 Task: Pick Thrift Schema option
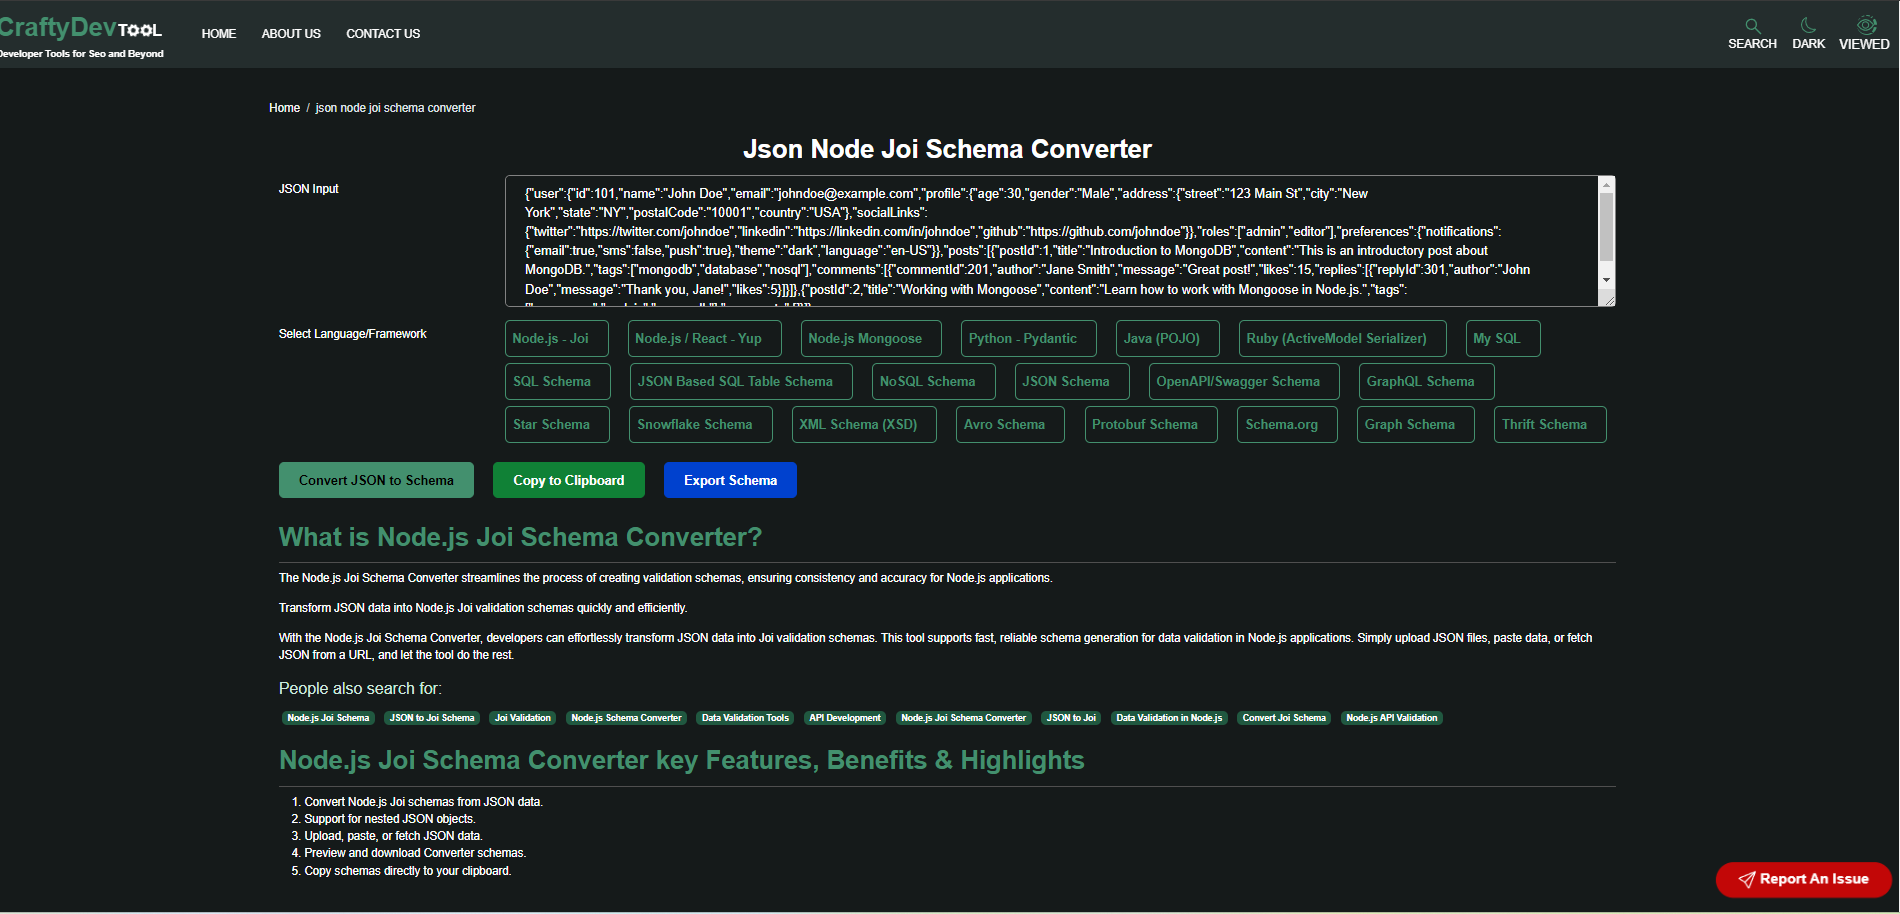pyautogui.click(x=1550, y=425)
